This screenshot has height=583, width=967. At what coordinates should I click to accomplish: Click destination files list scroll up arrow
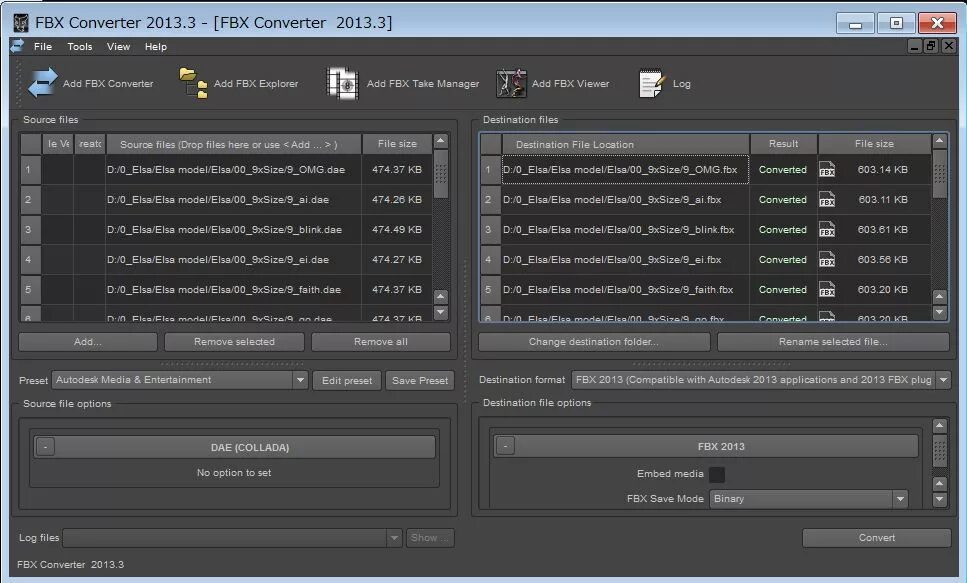pyautogui.click(x=939, y=141)
